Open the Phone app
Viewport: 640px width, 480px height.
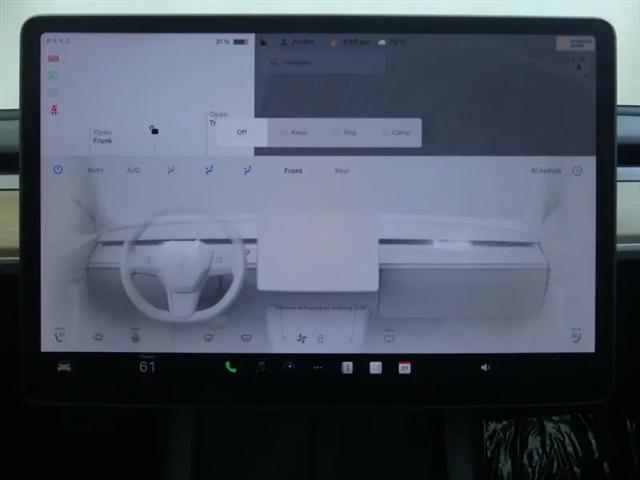[x=231, y=367]
